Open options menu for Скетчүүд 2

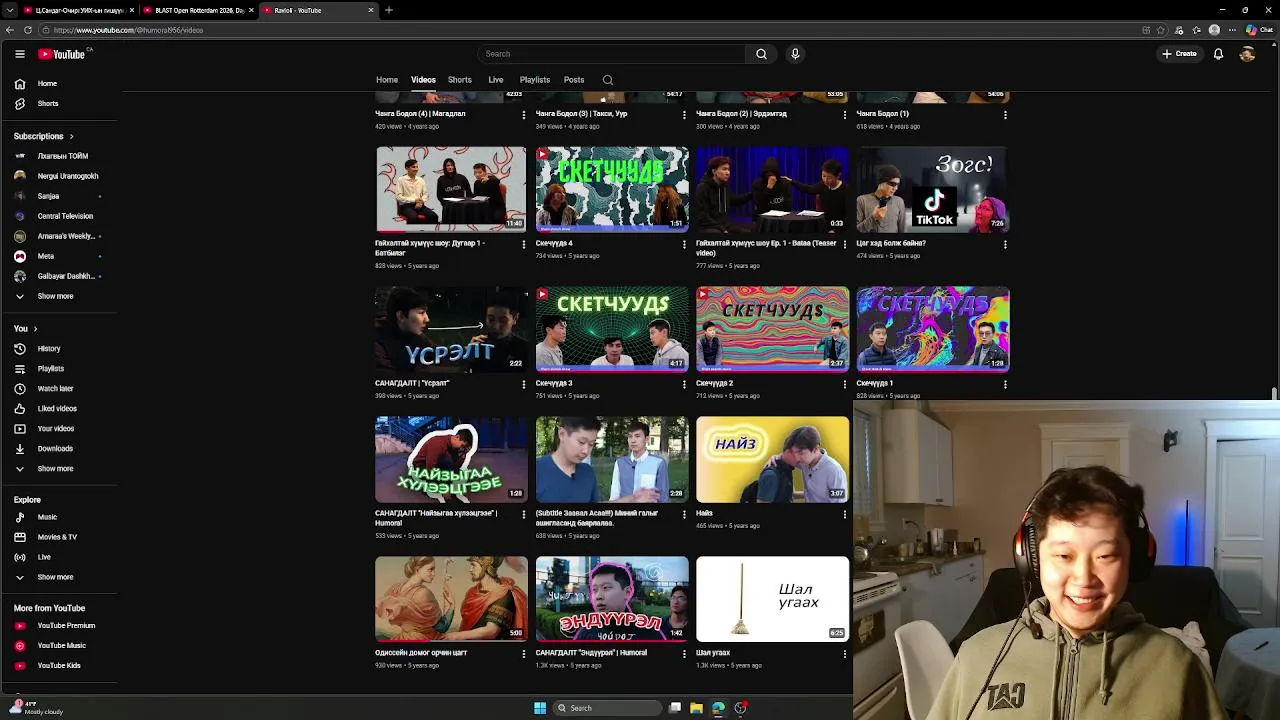[x=845, y=384]
